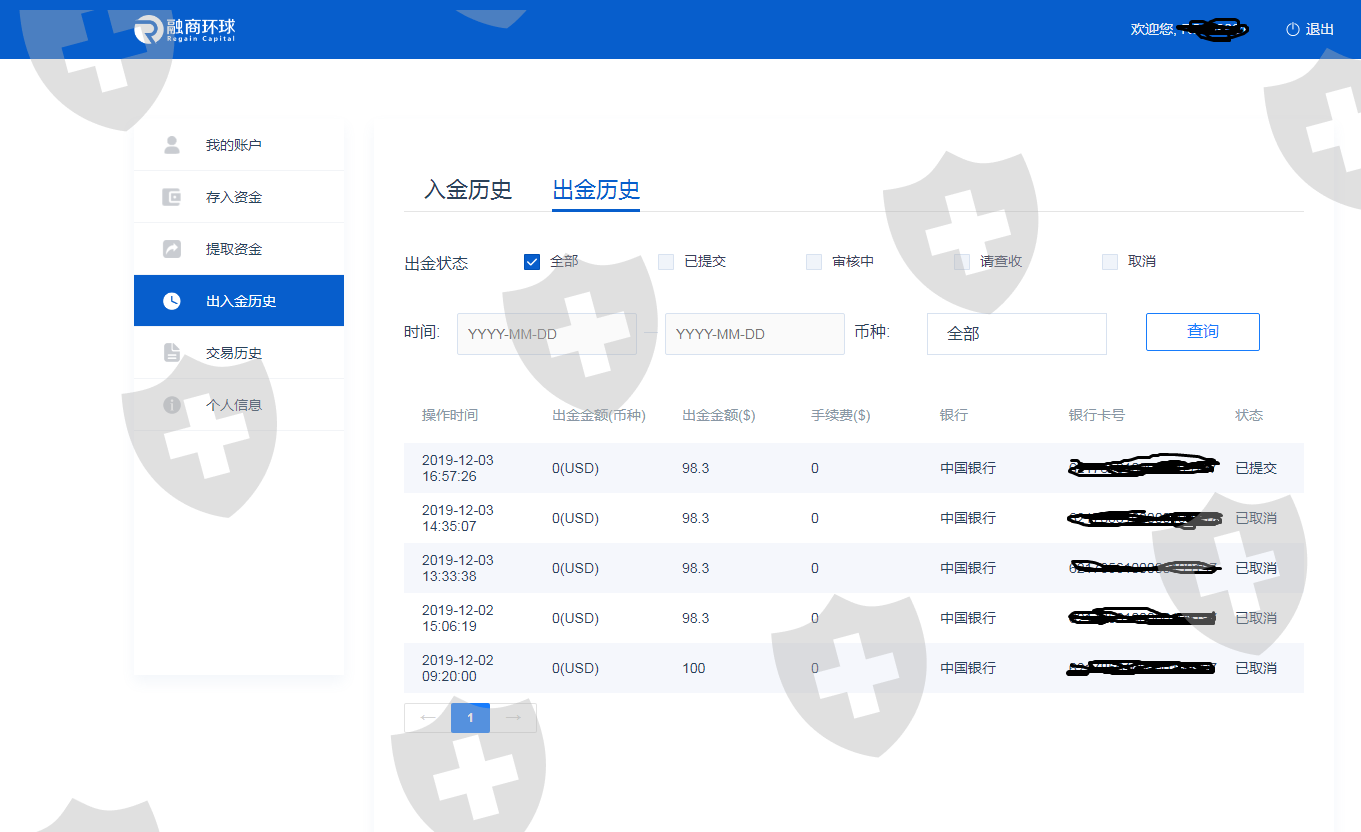Go to page 1 in pagination

[470, 718]
